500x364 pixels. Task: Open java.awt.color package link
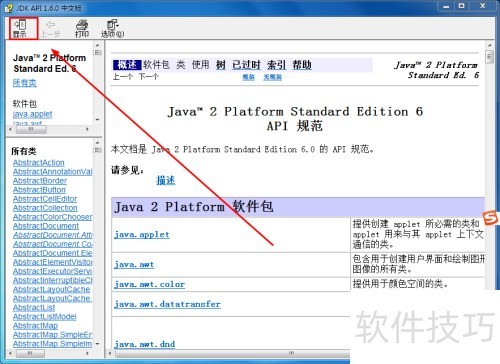149,285
